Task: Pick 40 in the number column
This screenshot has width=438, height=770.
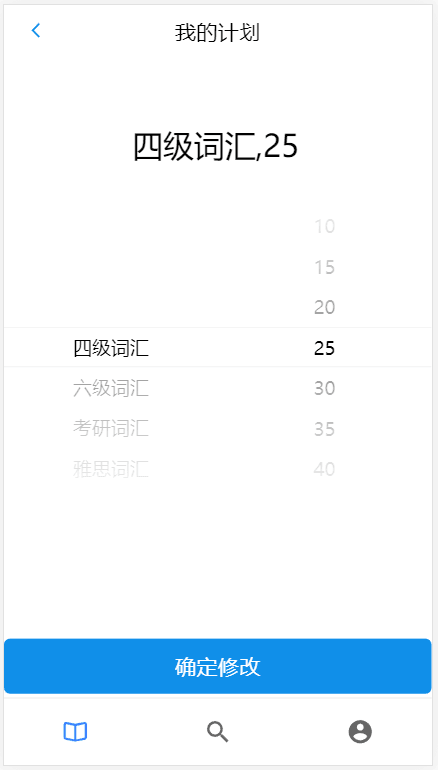Action: coord(325,469)
